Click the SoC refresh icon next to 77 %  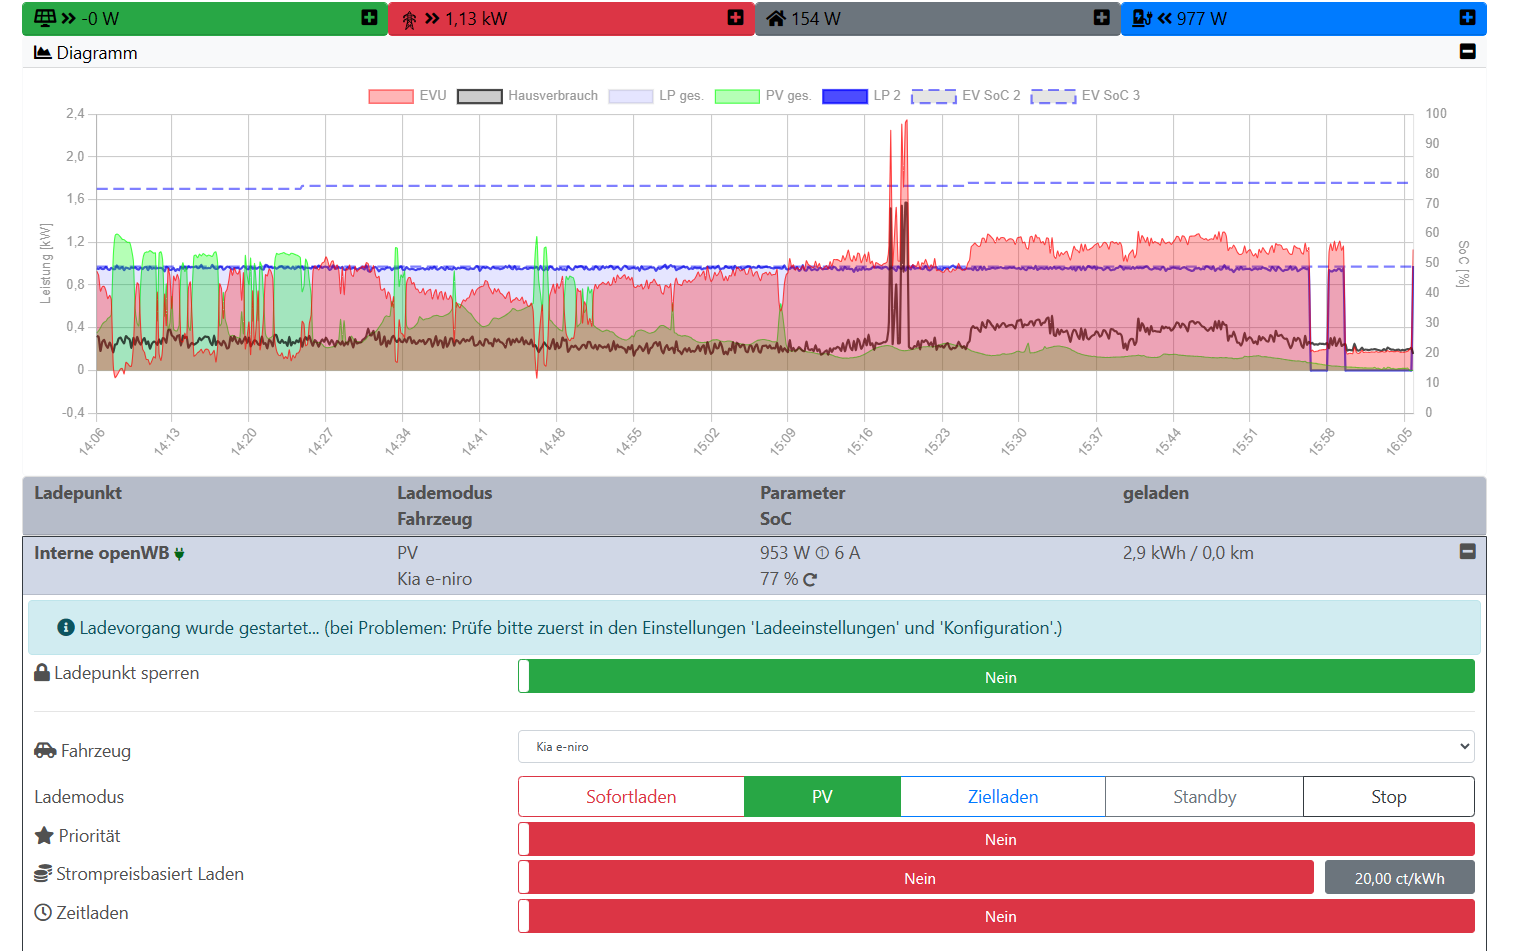click(810, 580)
